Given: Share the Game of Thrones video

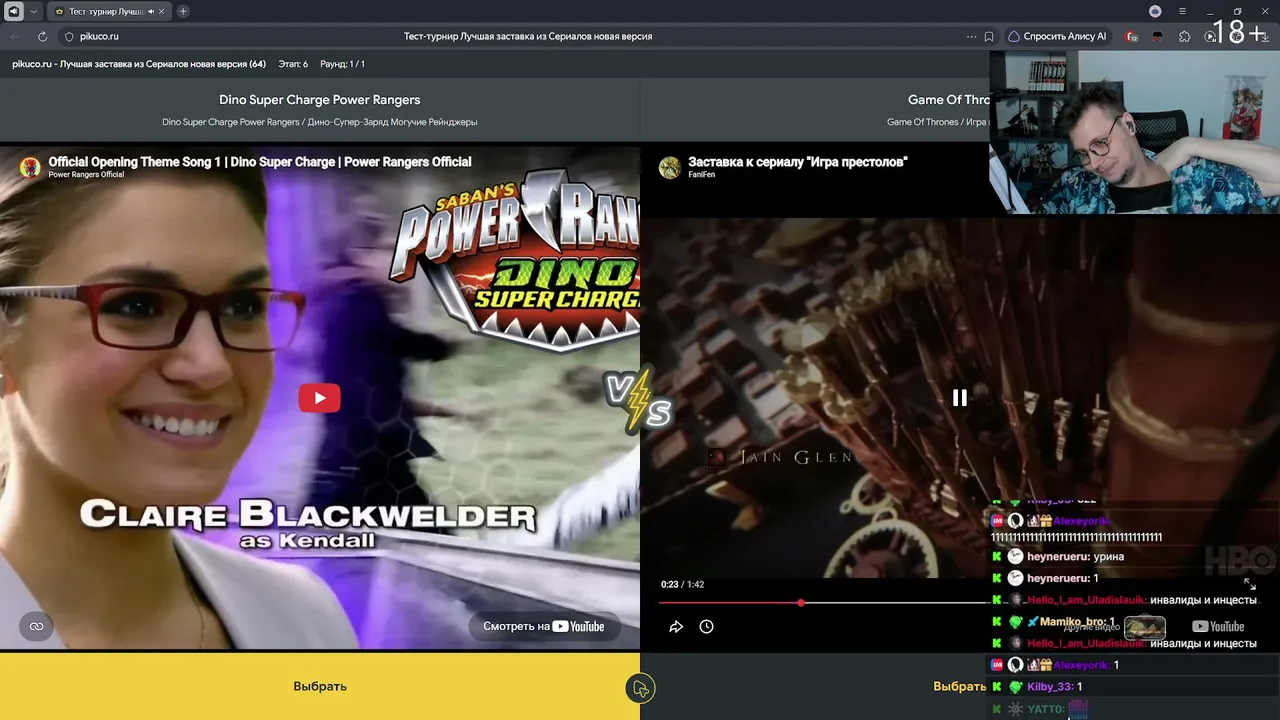Looking at the screenshot, I should 676,627.
